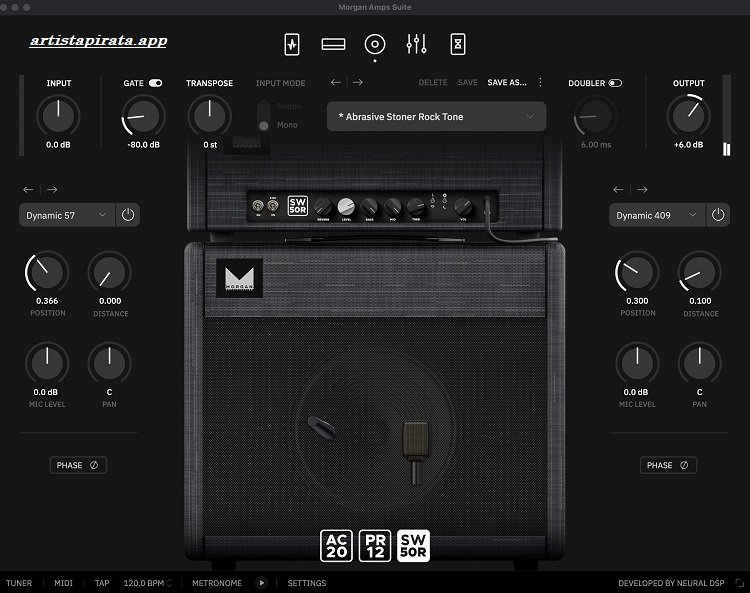Open the equalizer sliders section icon
Screen dimensions: 750x593
click(x=417, y=44)
